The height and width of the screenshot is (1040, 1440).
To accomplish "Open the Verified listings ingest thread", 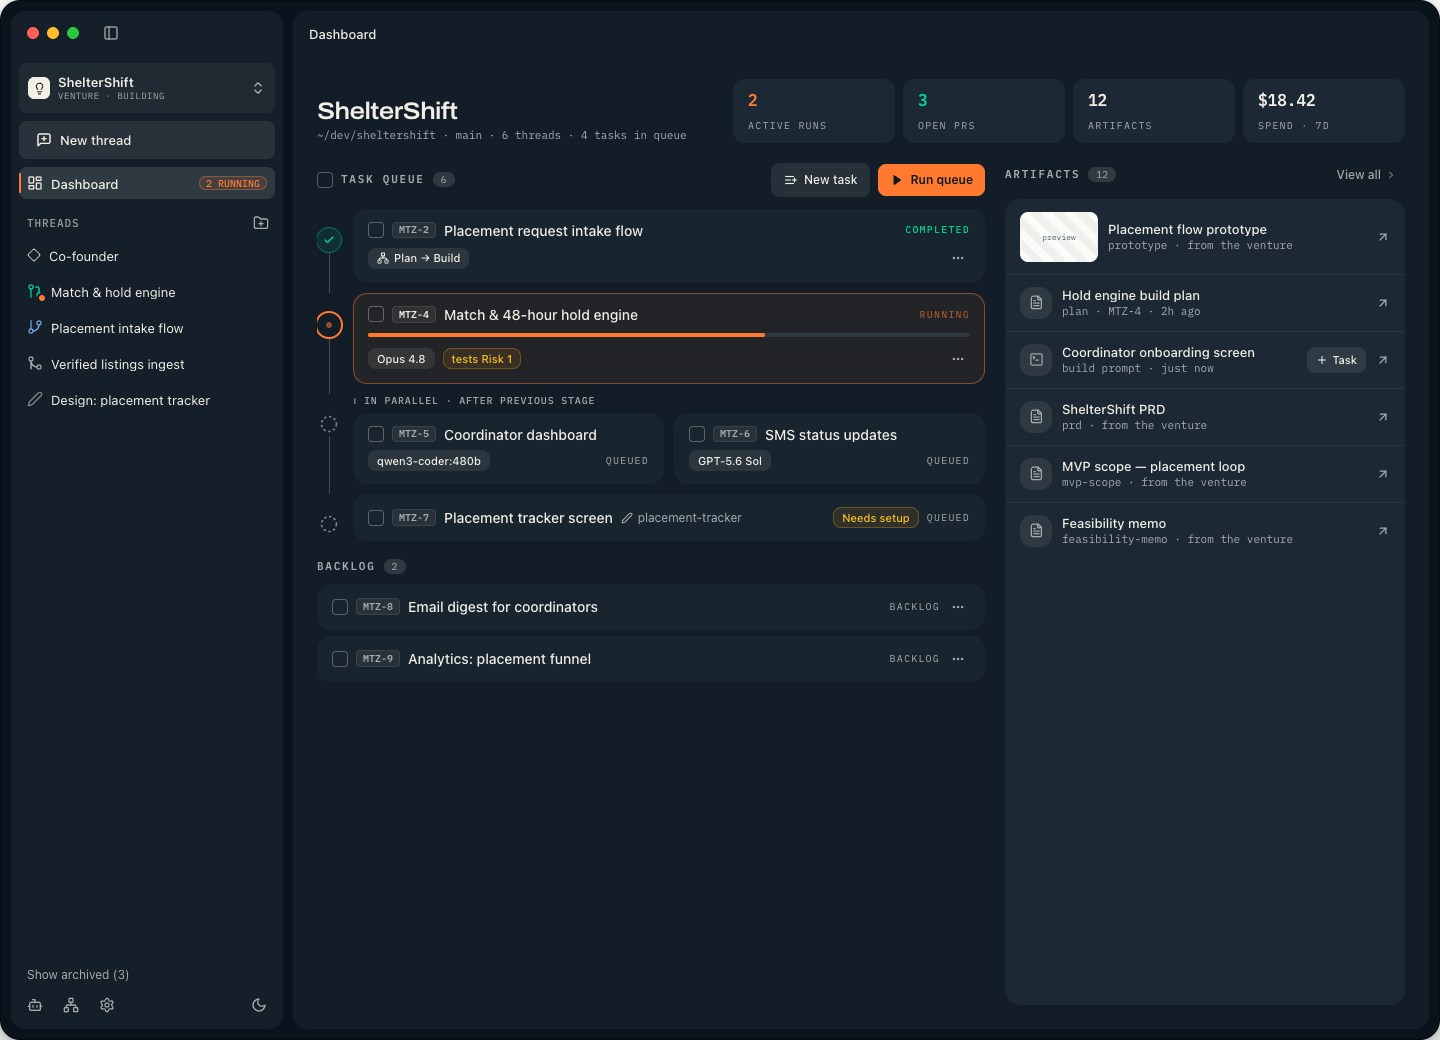I will click(147, 364).
